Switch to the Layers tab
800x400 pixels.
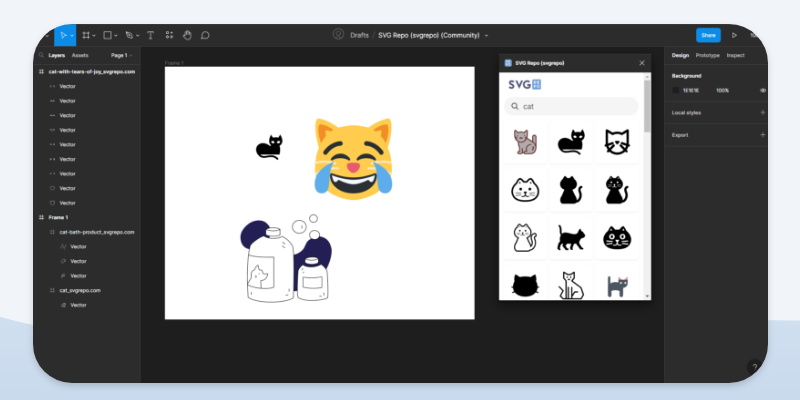click(57, 55)
